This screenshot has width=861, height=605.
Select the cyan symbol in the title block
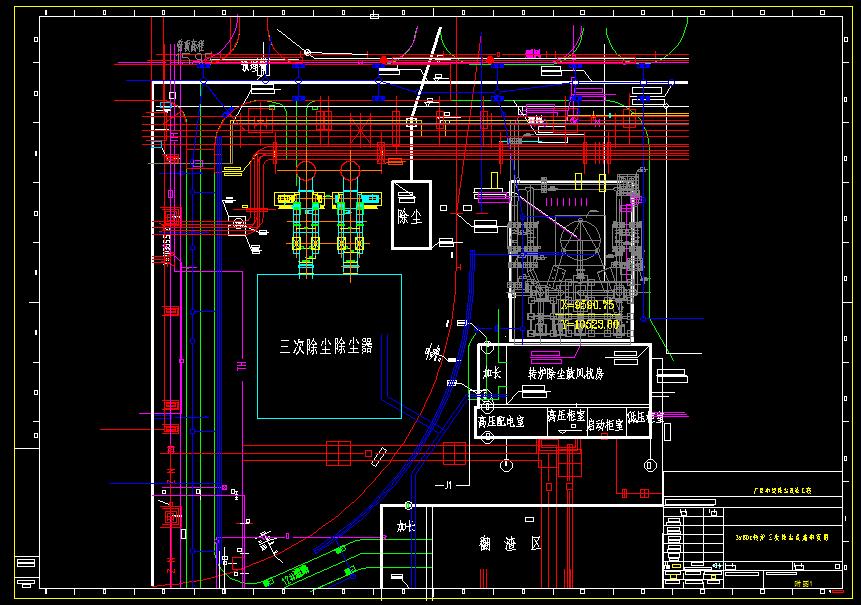click(717, 566)
